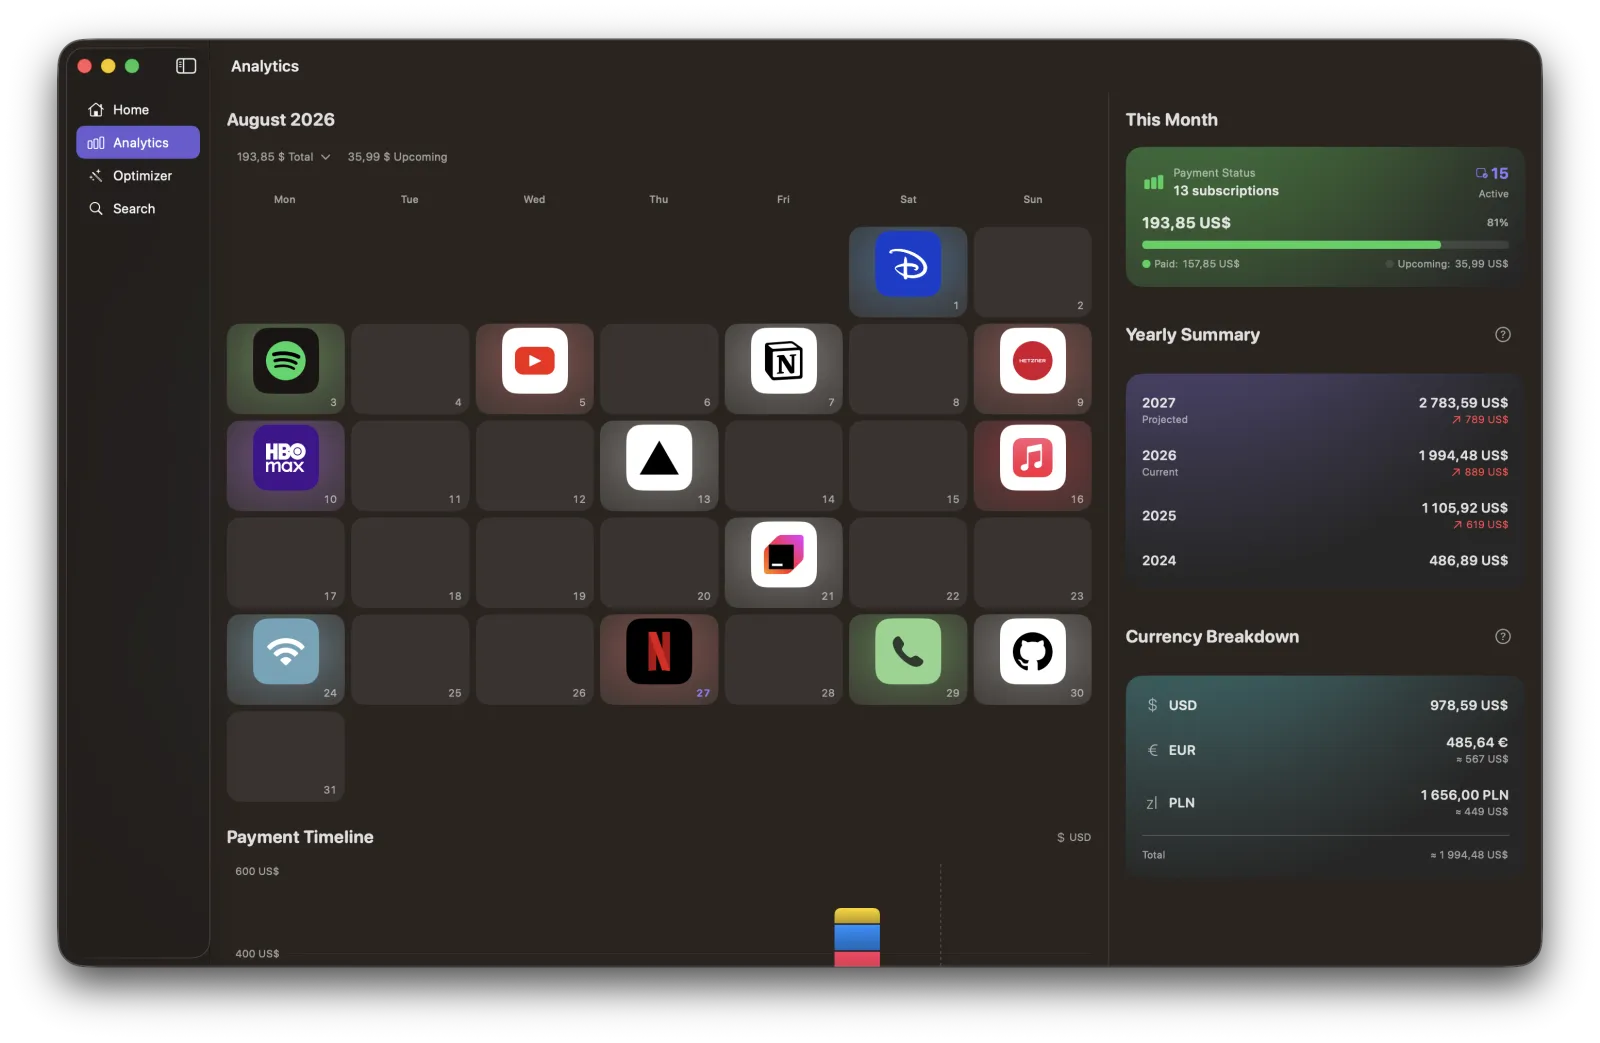Open the Netflix subscription icon

tap(659, 652)
